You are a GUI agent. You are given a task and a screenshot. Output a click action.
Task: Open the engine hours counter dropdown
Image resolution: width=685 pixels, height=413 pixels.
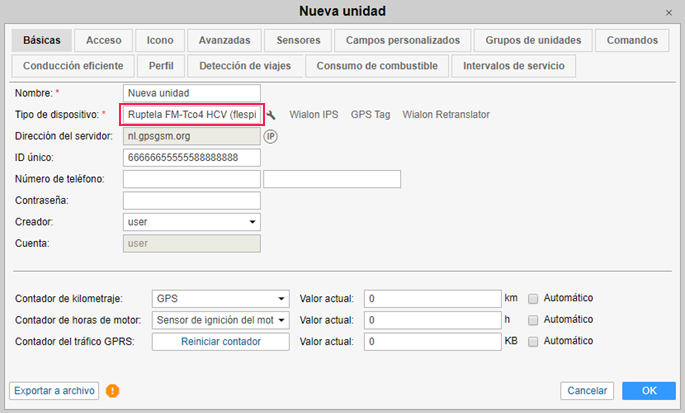220,320
